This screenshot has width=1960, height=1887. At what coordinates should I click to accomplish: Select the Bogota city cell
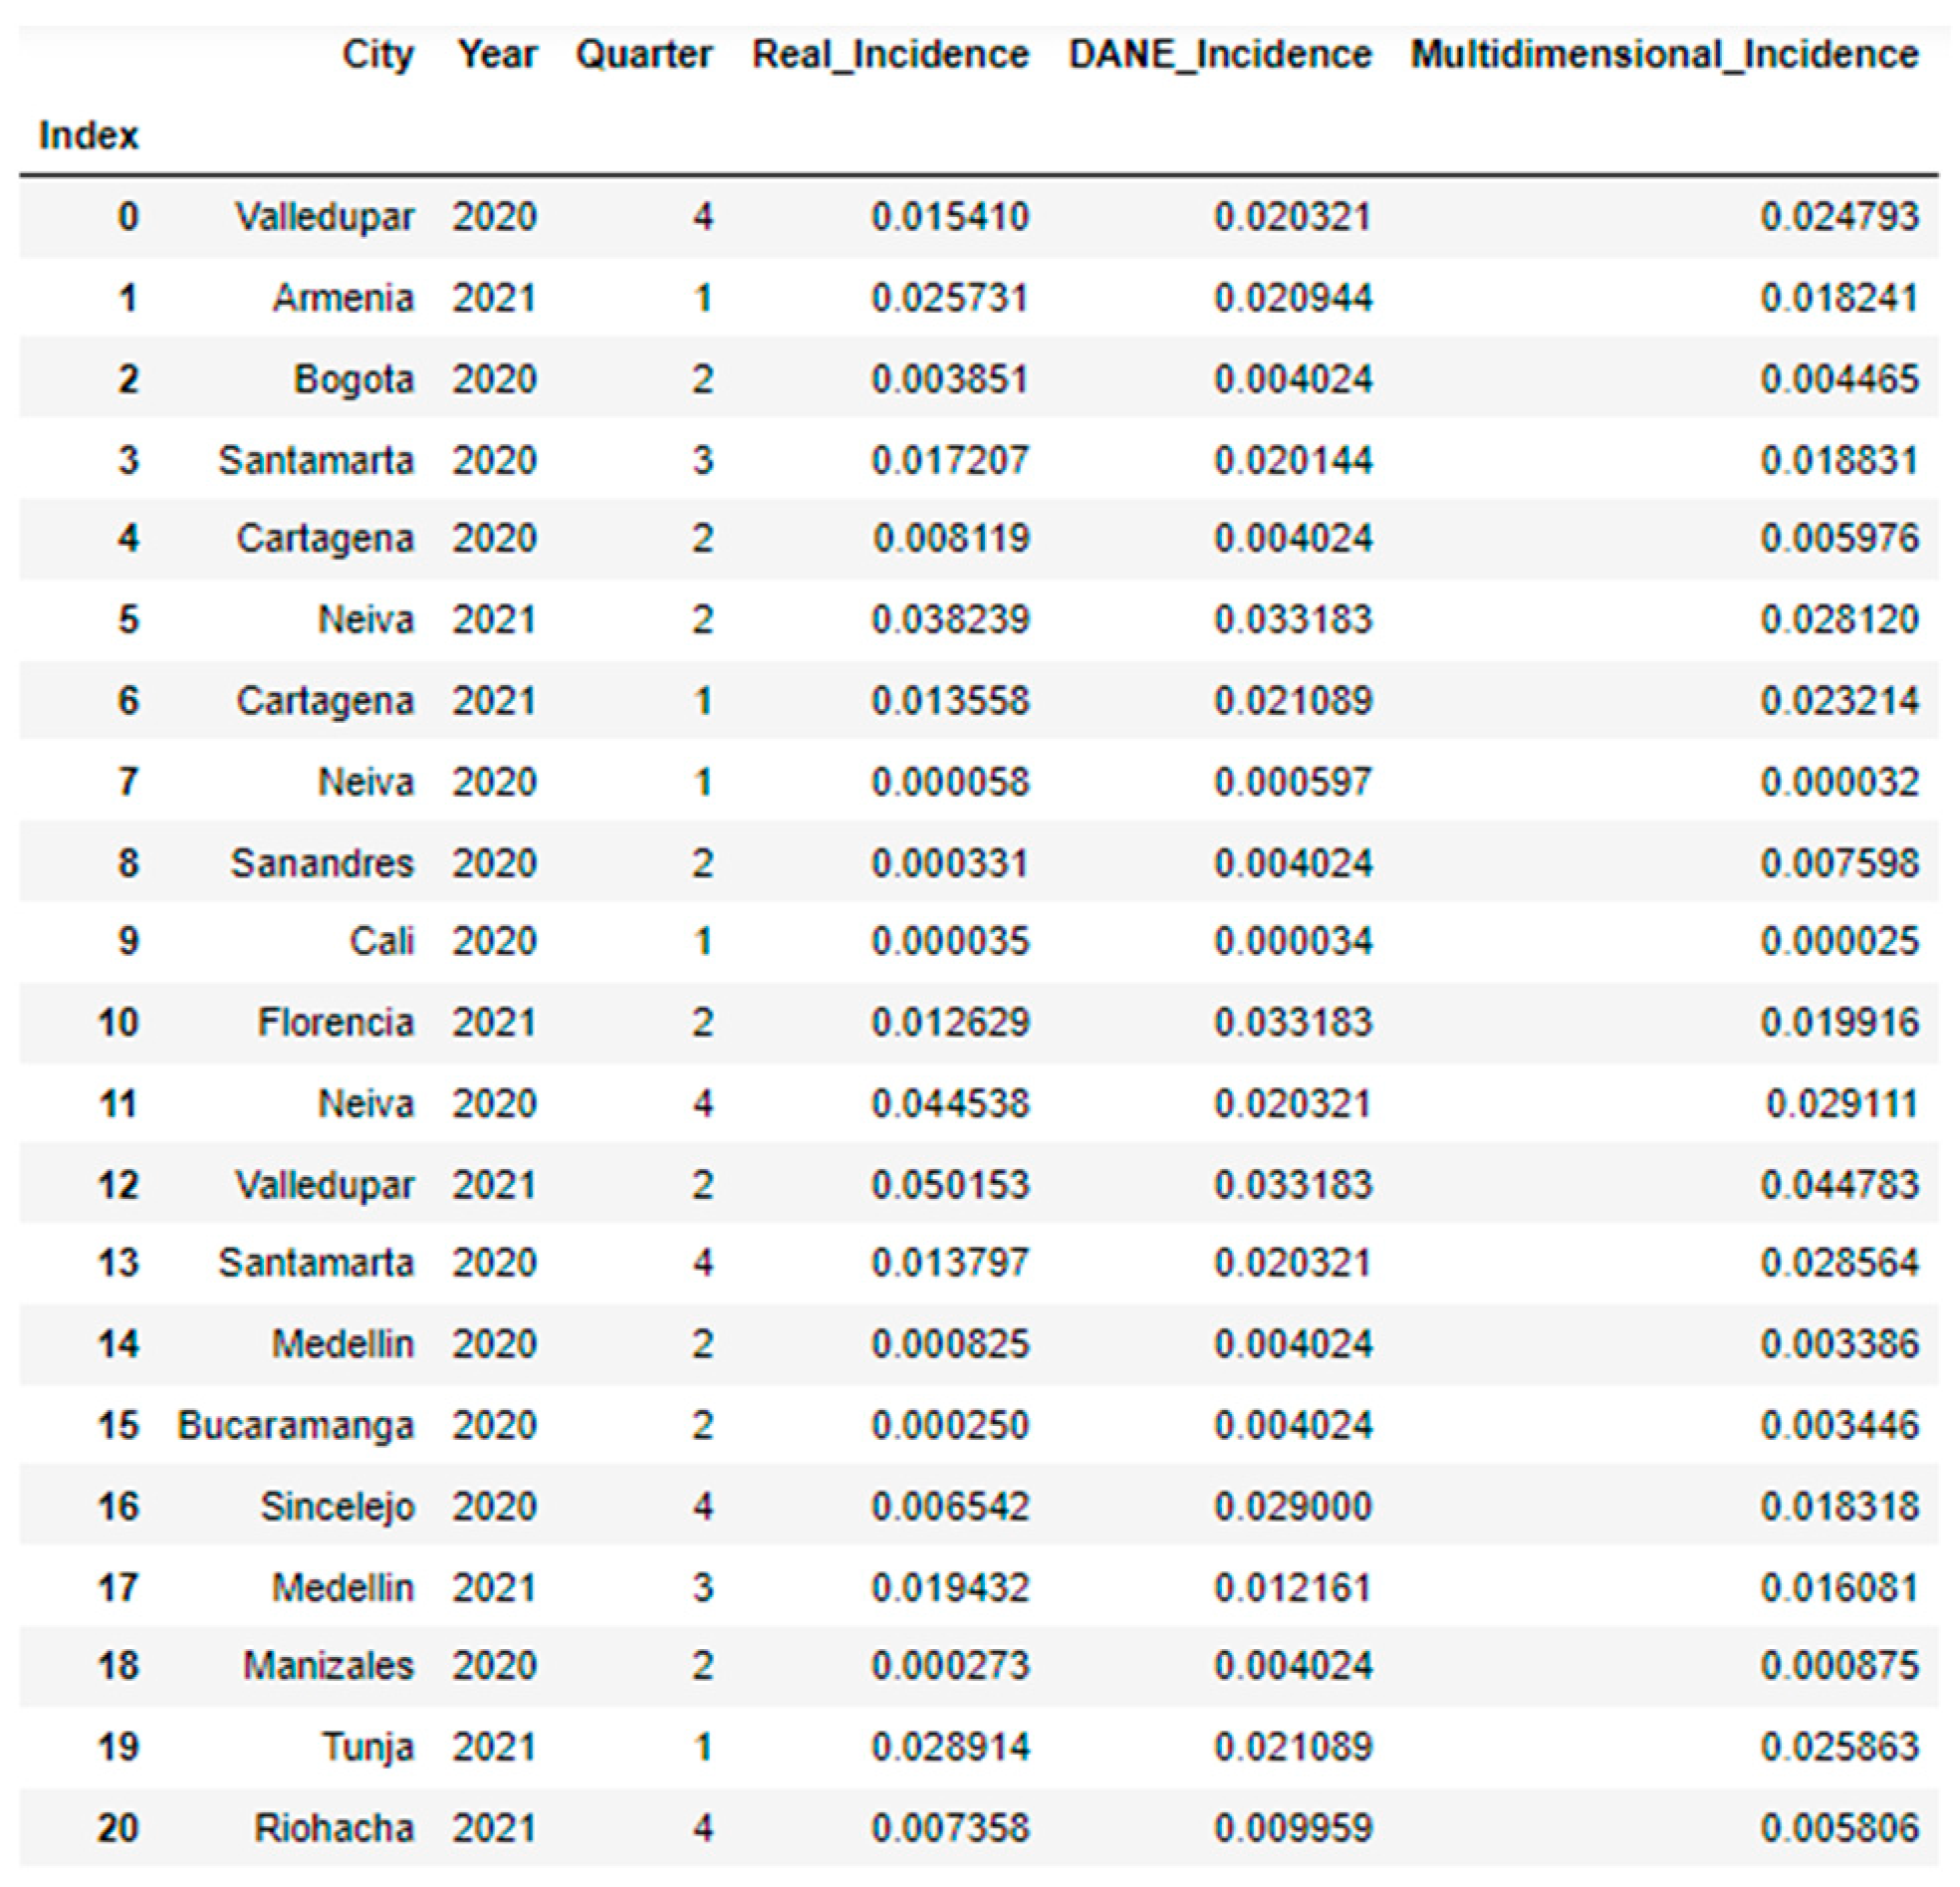click(x=353, y=379)
